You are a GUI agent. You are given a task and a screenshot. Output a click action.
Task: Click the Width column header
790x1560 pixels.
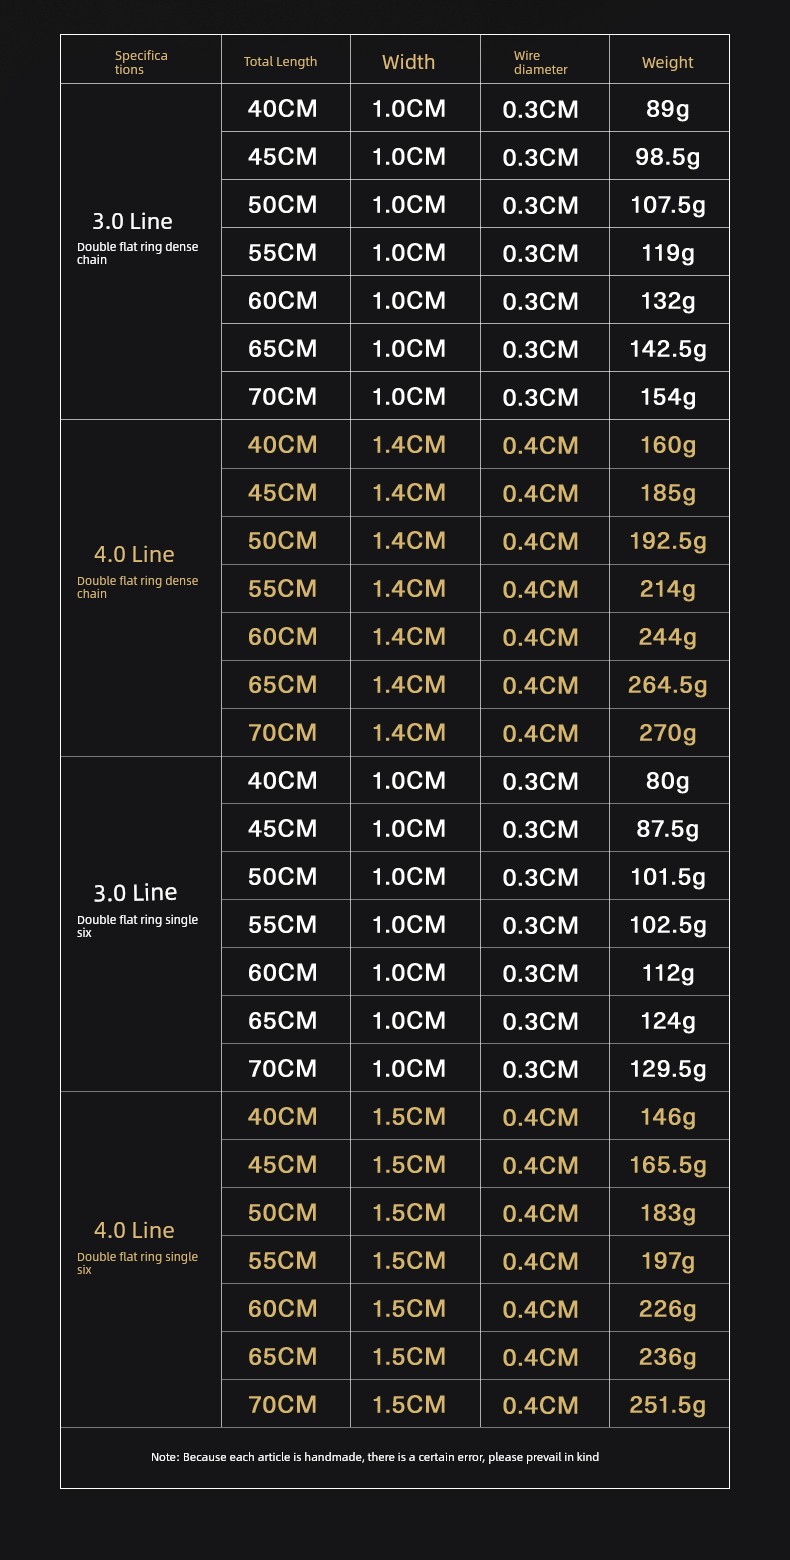(x=409, y=62)
